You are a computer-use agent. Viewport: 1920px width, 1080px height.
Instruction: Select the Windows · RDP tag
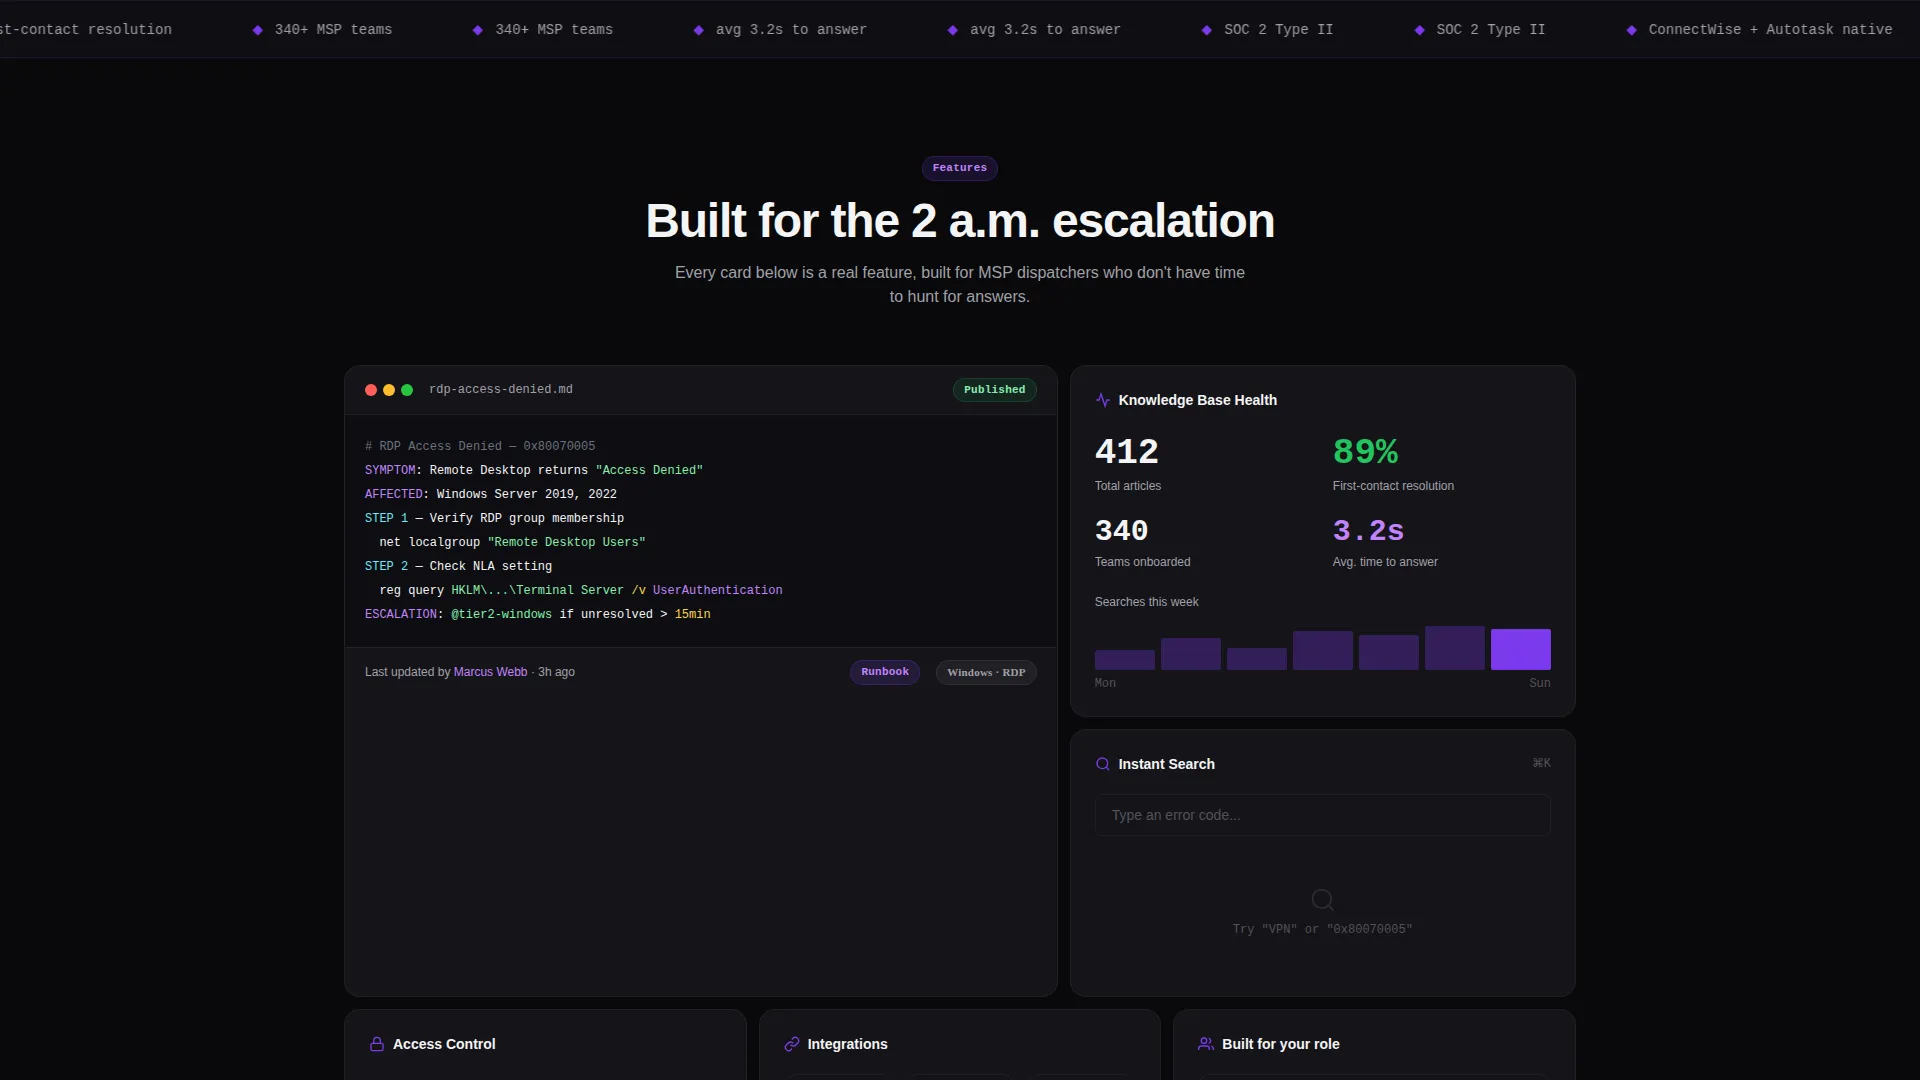point(986,672)
